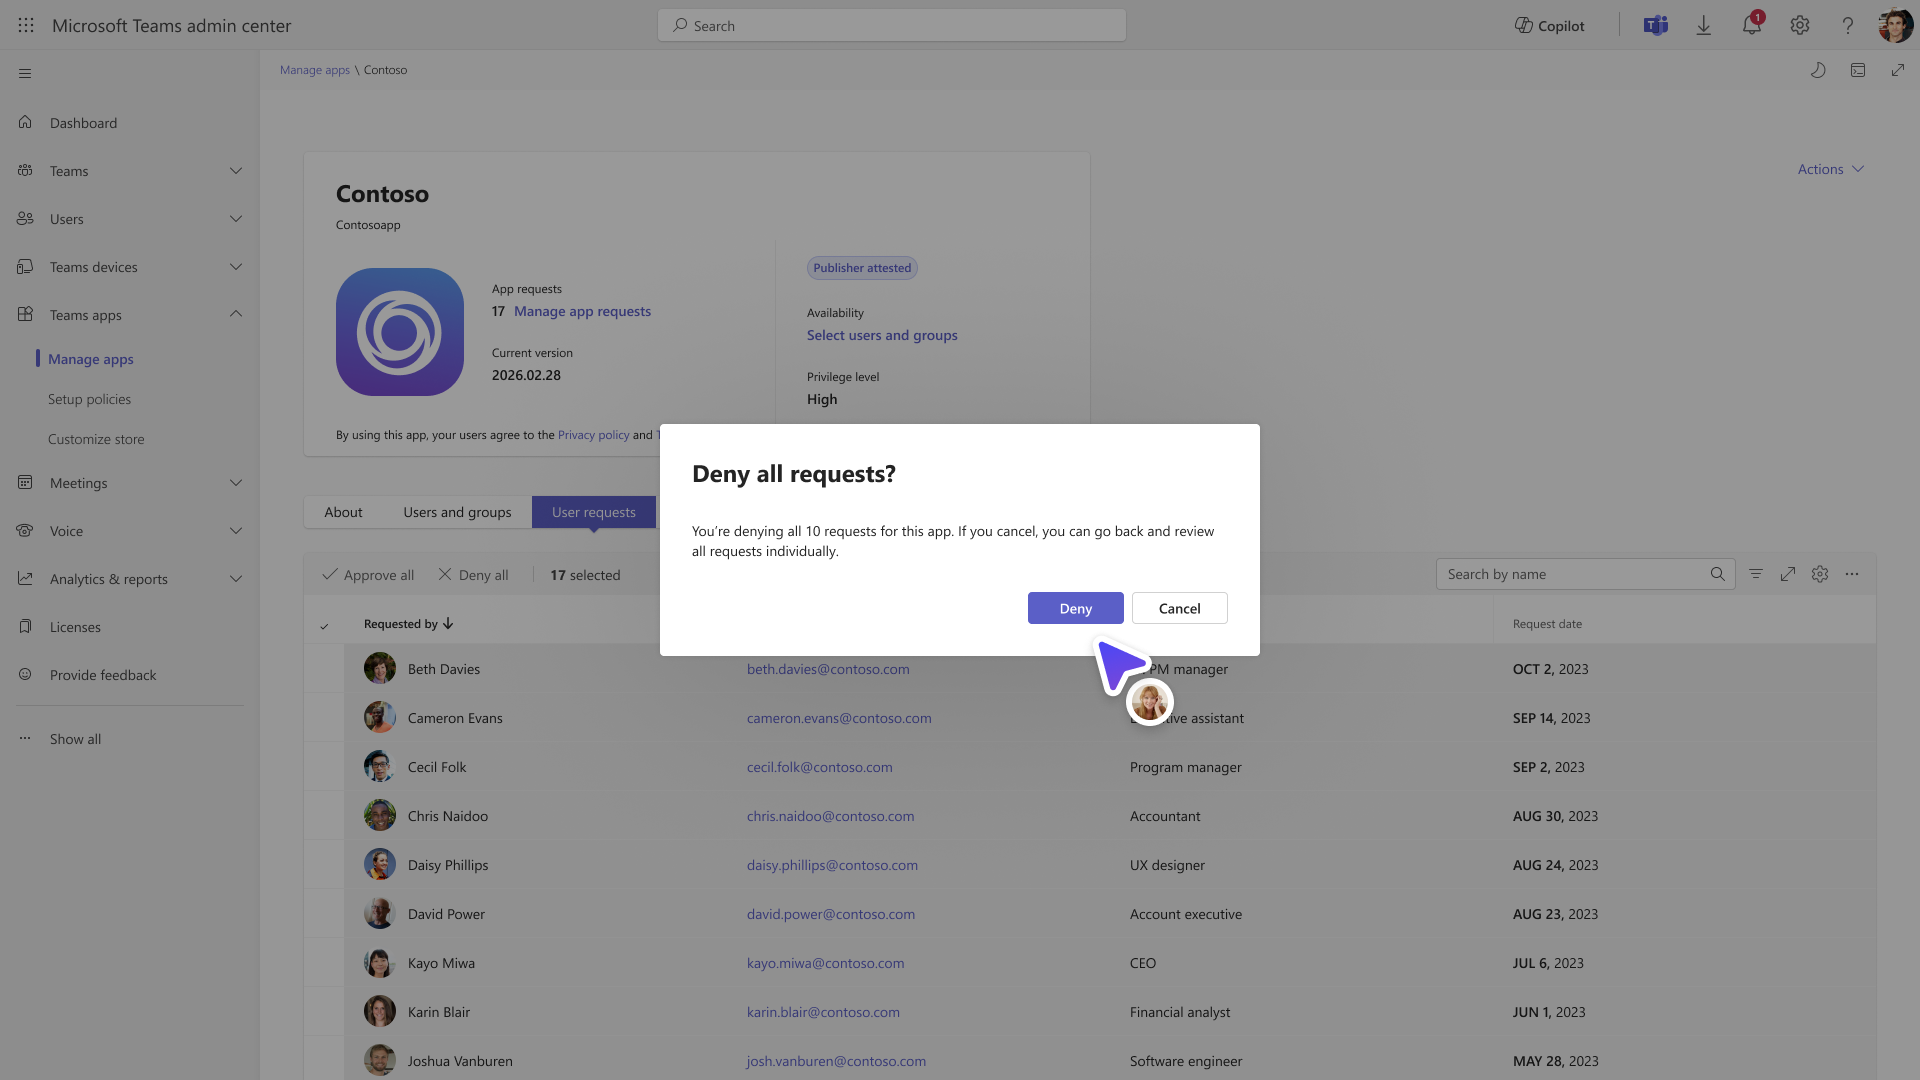Open the Privacy policy link
Viewport: 1920px width, 1080px height.
coord(594,435)
